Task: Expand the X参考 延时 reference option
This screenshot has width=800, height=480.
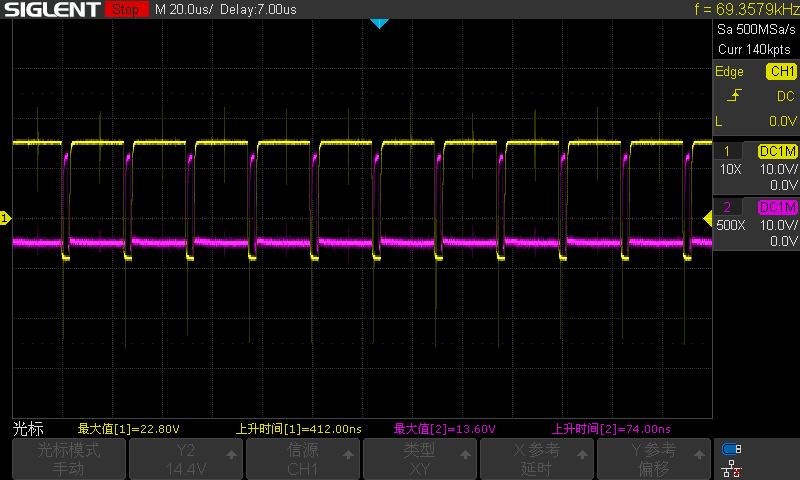Action: (537, 459)
